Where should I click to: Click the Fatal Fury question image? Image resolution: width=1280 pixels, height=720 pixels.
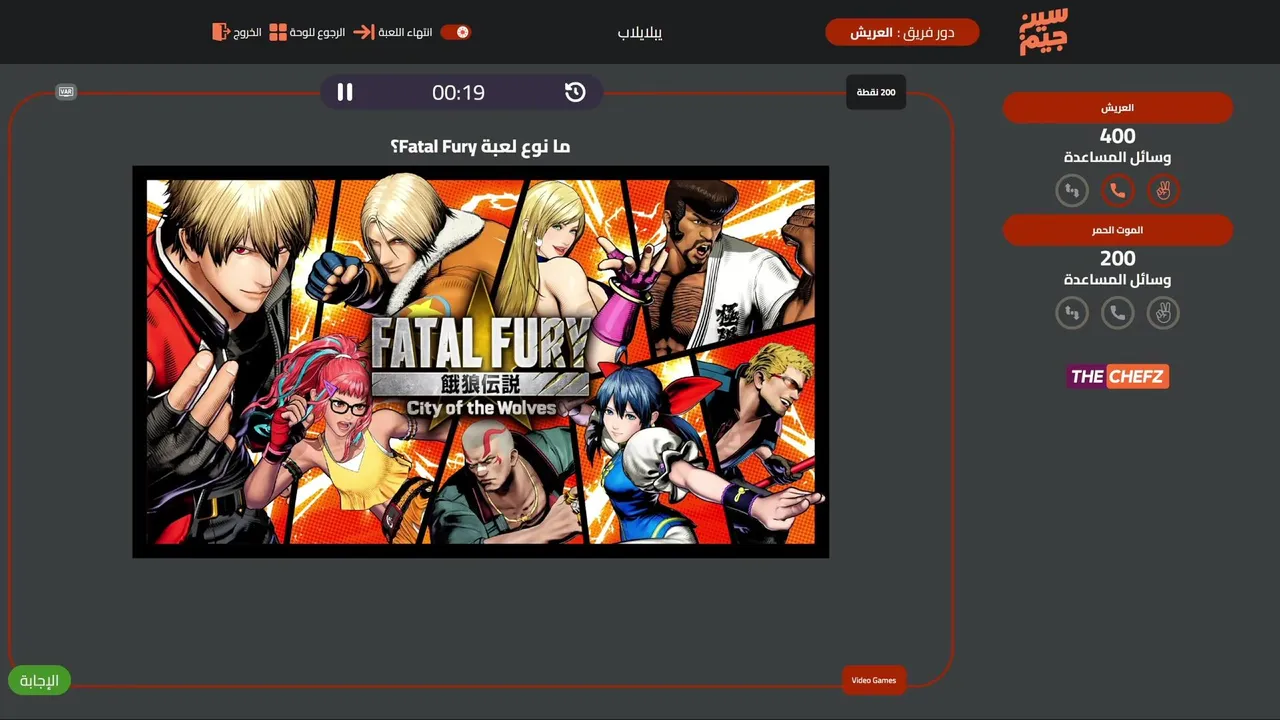[481, 362]
